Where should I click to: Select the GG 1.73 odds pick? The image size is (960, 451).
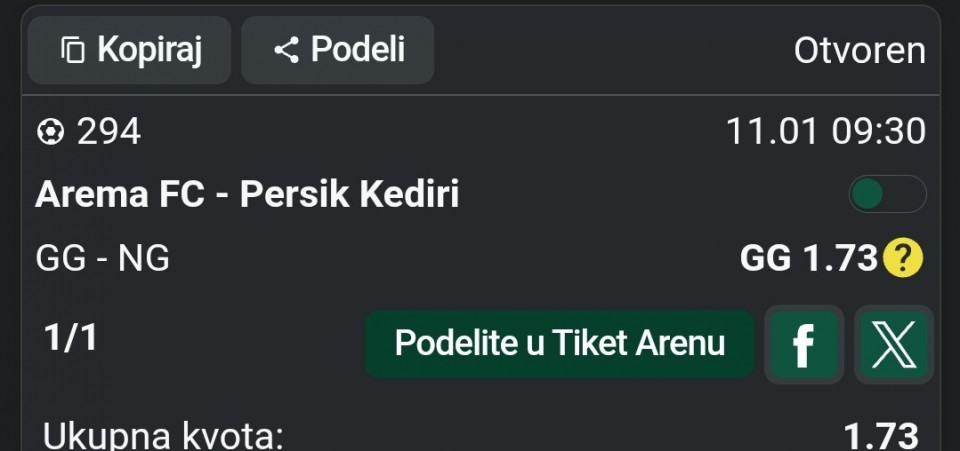click(x=808, y=259)
